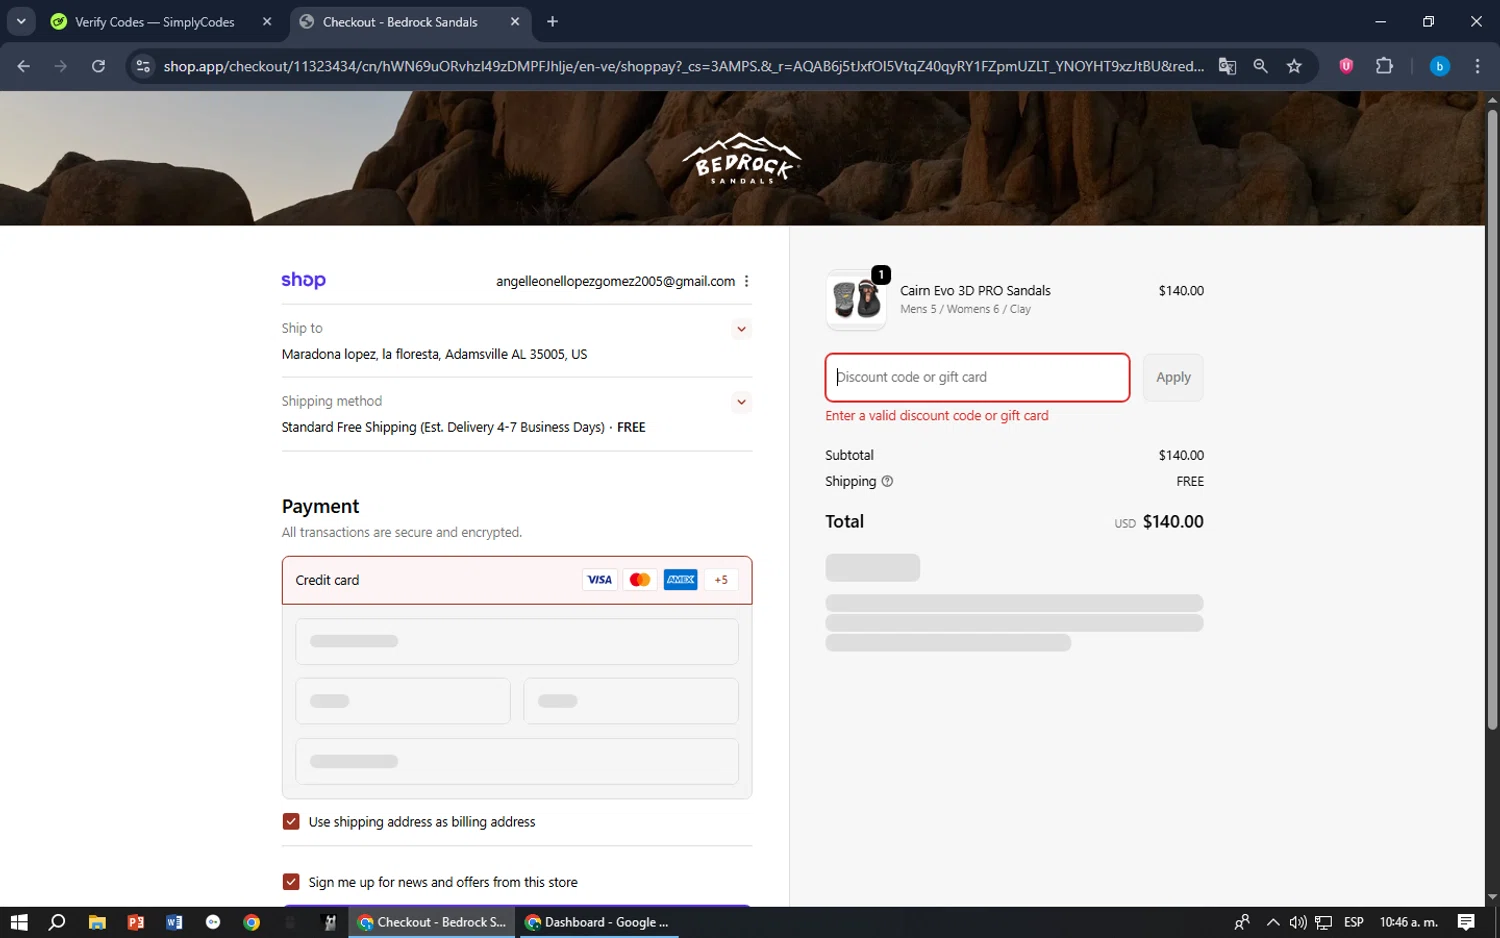Click the browser back arrow

coord(24,66)
